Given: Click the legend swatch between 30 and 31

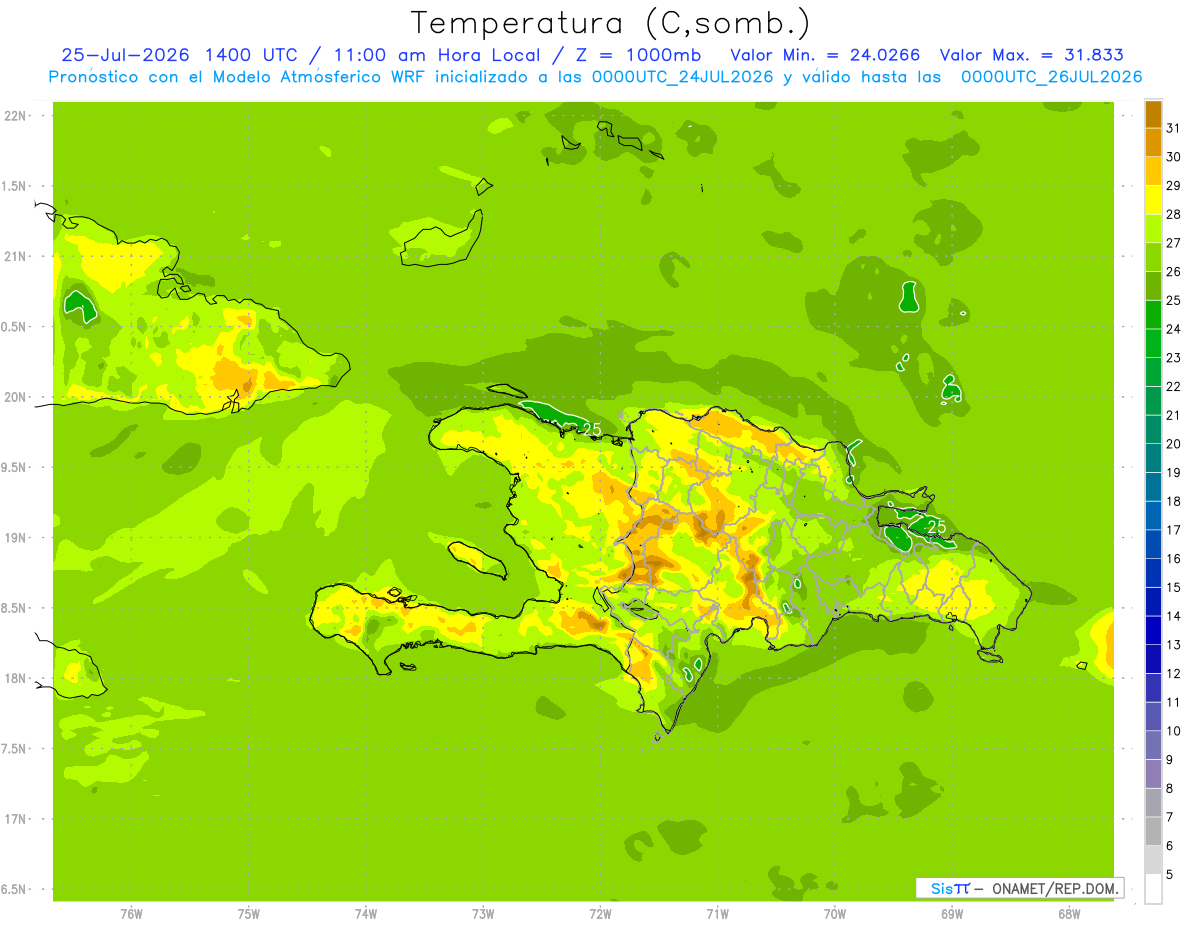Looking at the screenshot, I should [1153, 142].
